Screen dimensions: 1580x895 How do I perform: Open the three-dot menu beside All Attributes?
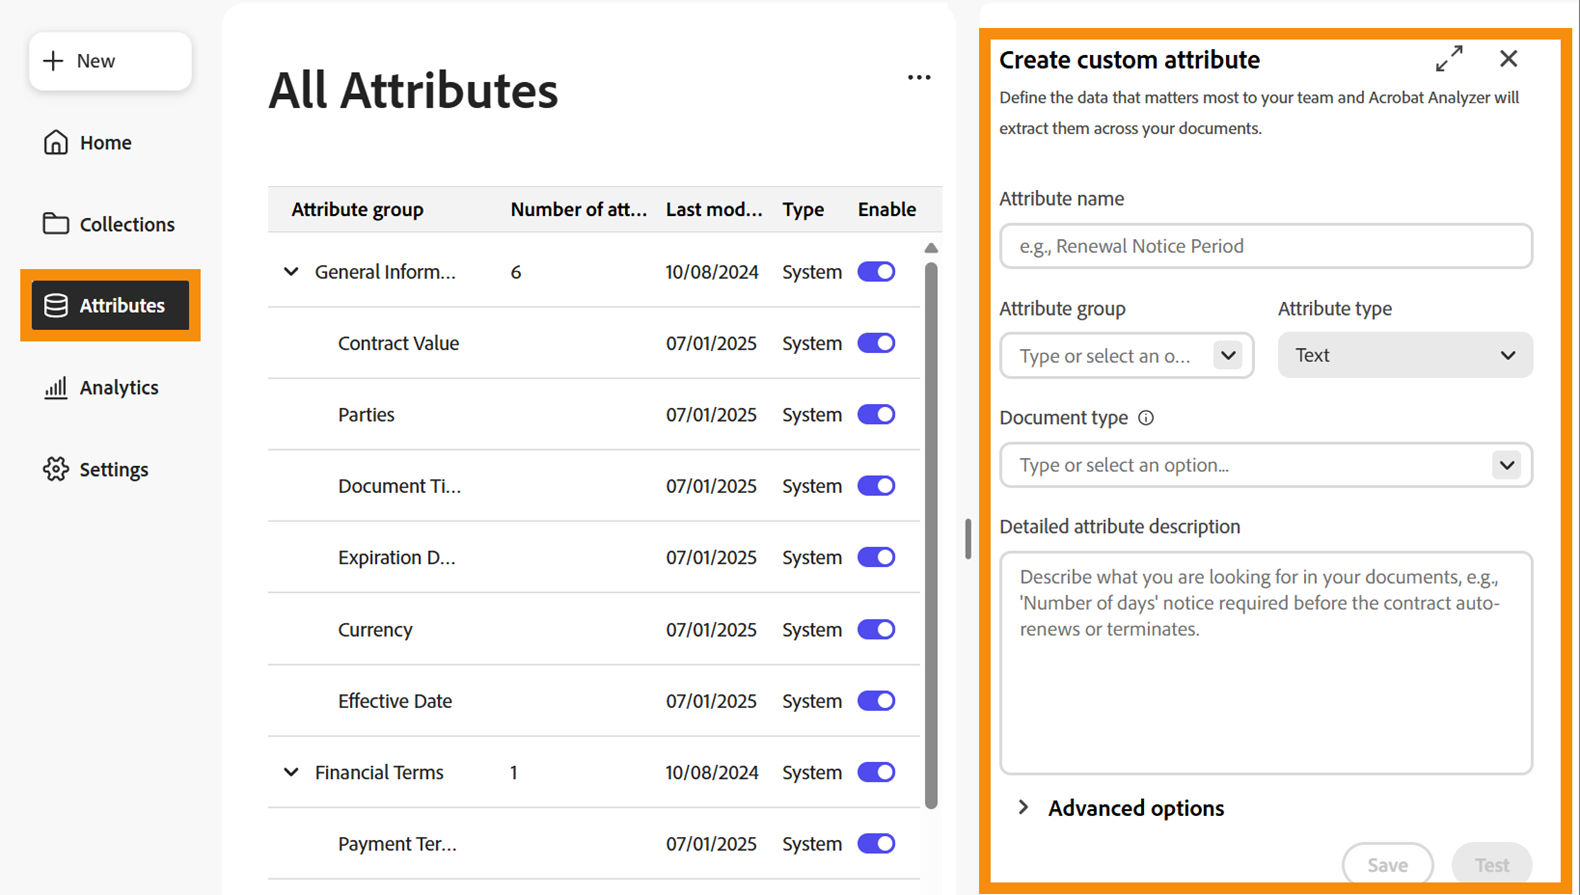coord(919,77)
